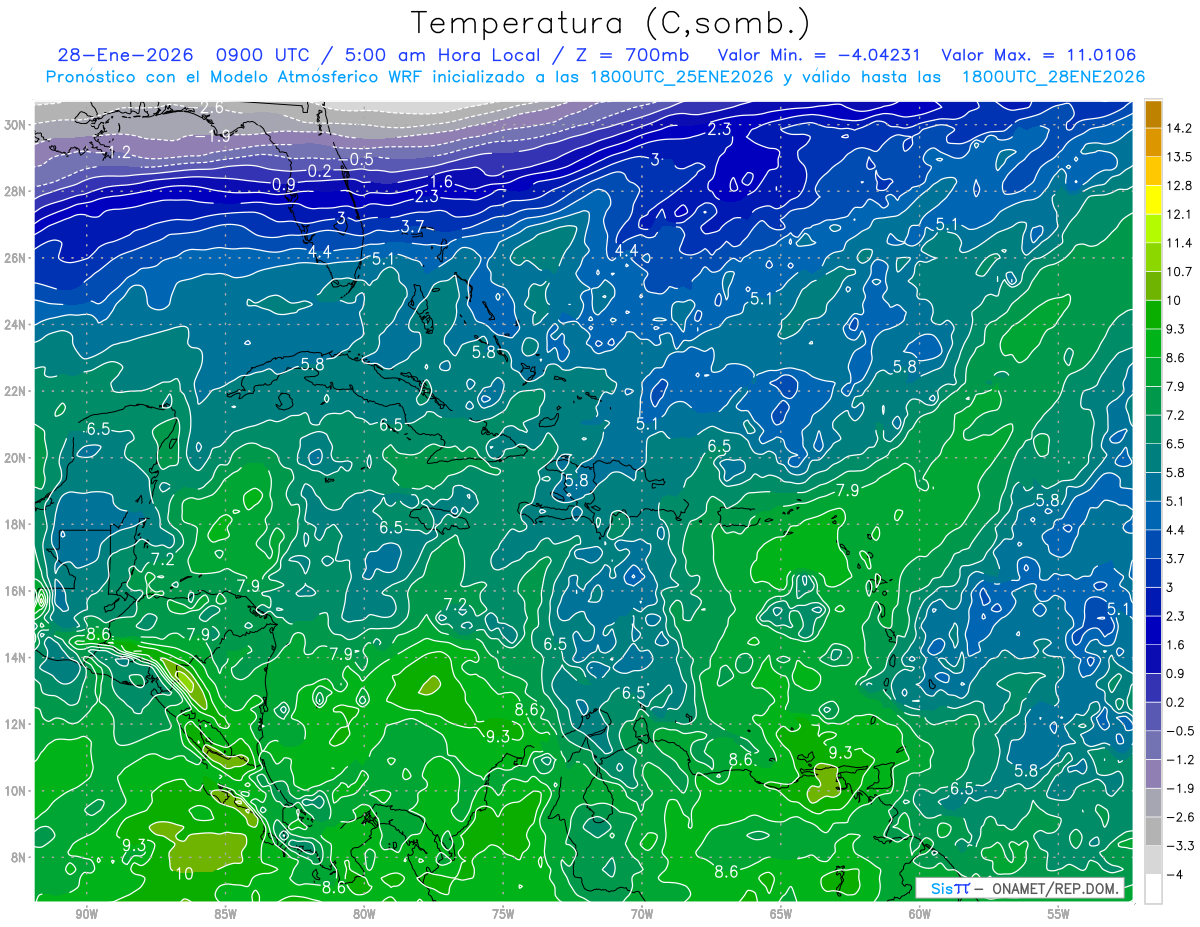Click the "14N" latitude axis label
The width and height of the screenshot is (1200, 927).
coord(16,657)
